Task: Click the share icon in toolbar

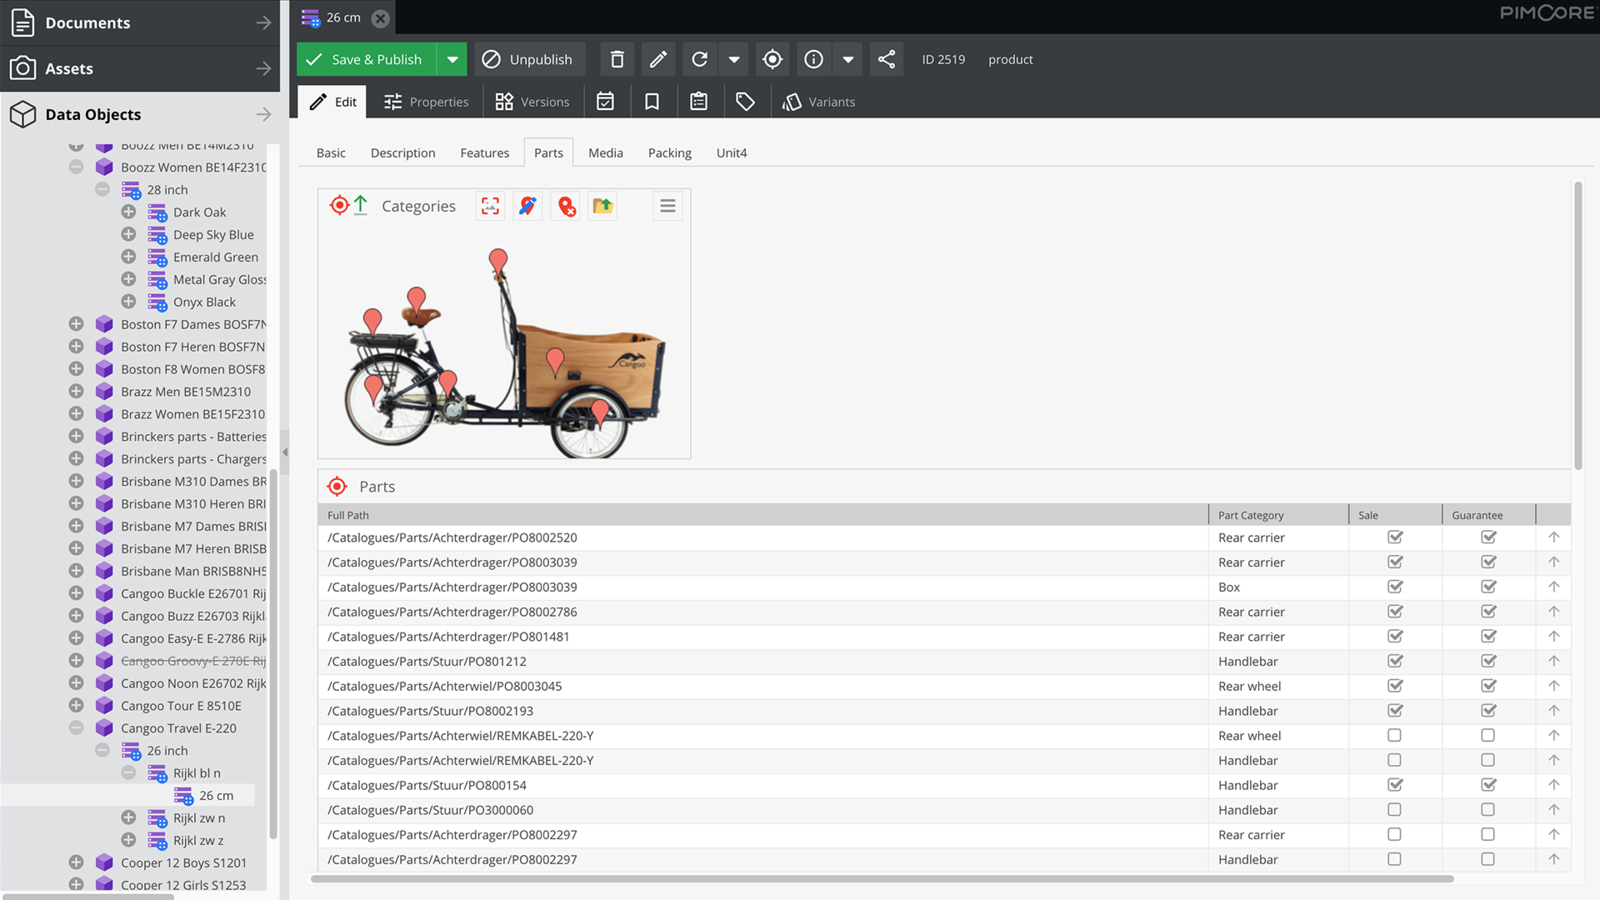Action: [x=886, y=59]
